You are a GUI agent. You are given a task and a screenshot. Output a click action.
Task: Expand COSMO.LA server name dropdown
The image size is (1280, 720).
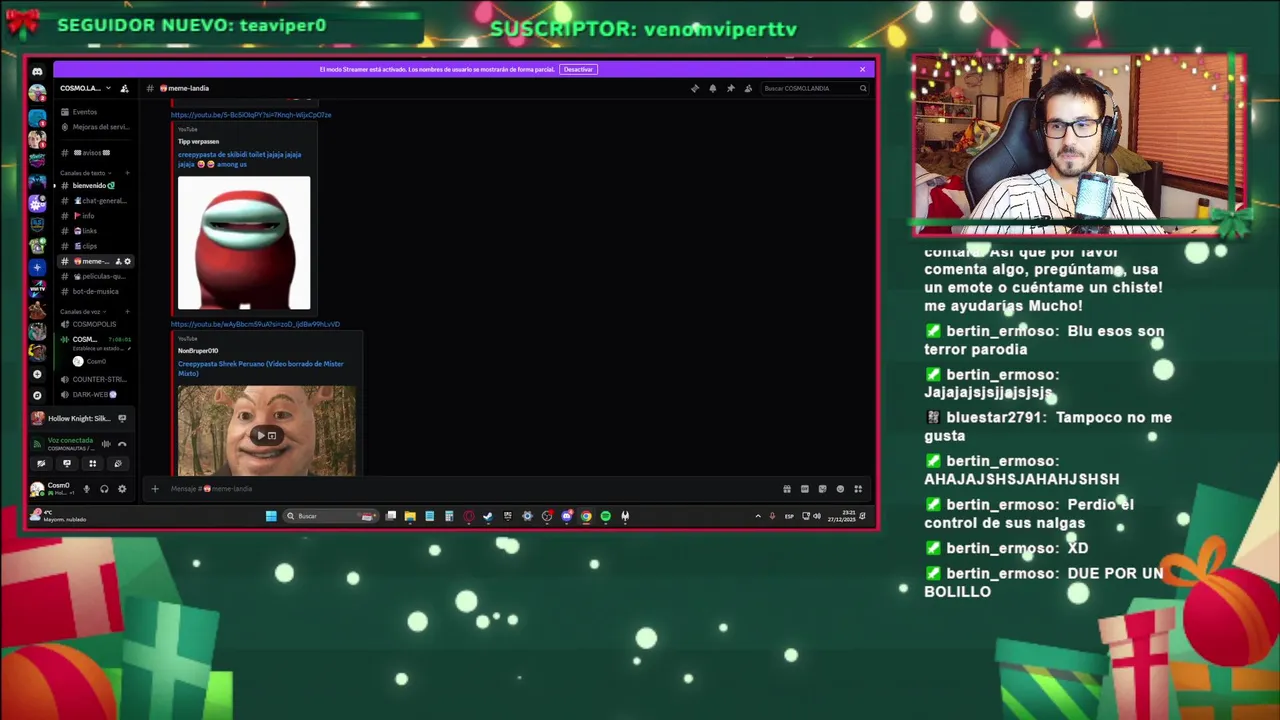(x=108, y=88)
